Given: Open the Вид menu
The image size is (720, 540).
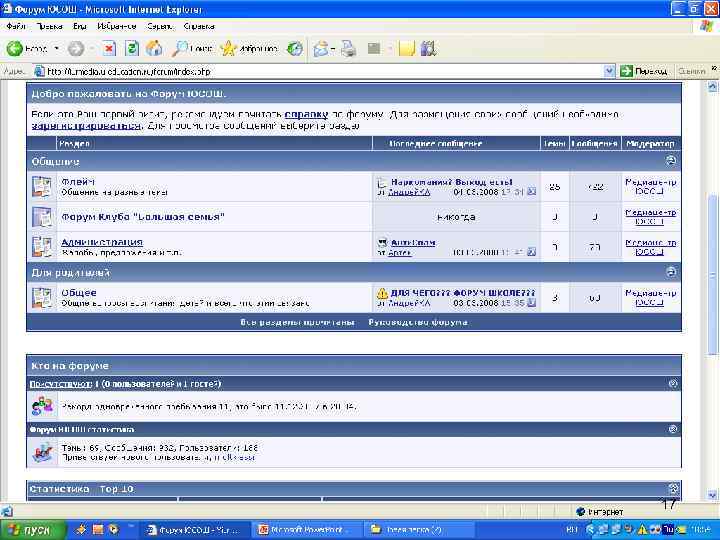Looking at the screenshot, I should tap(79, 26).
